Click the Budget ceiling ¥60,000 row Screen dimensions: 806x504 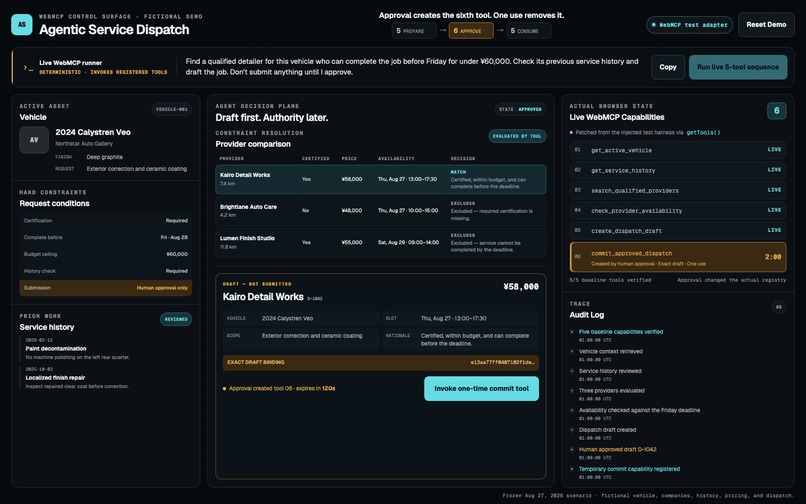105,254
